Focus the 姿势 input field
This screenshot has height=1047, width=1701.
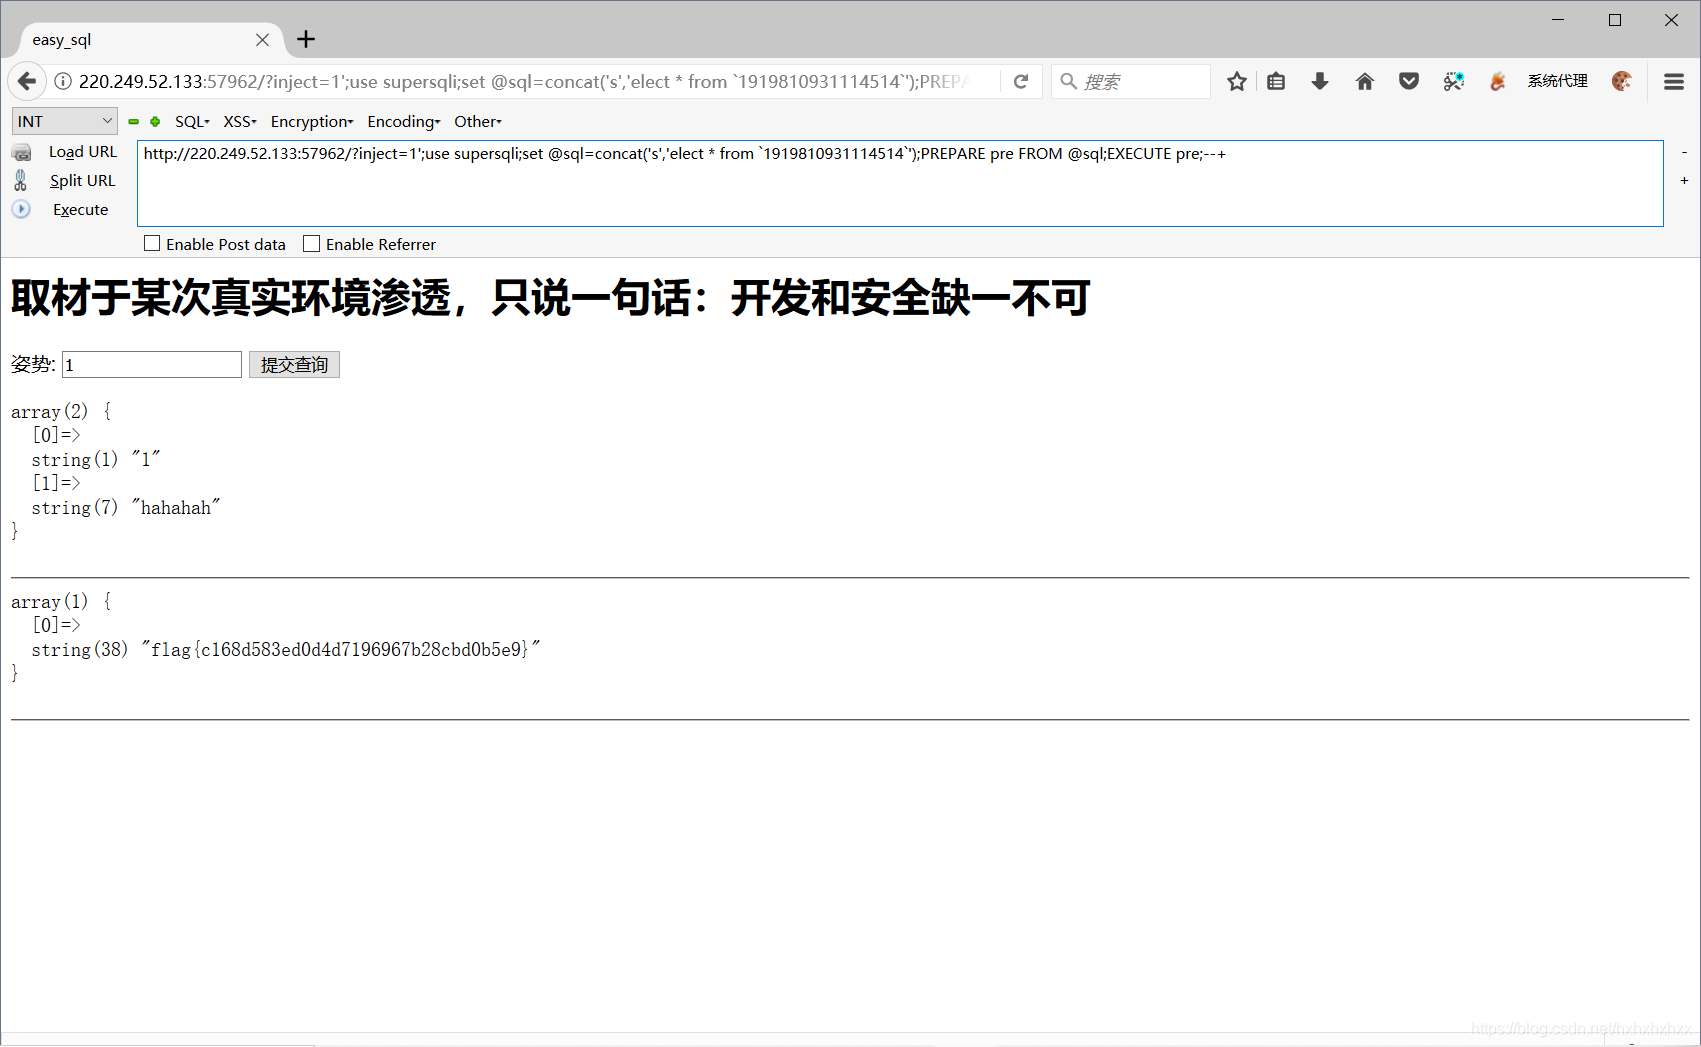pyautogui.click(x=152, y=365)
